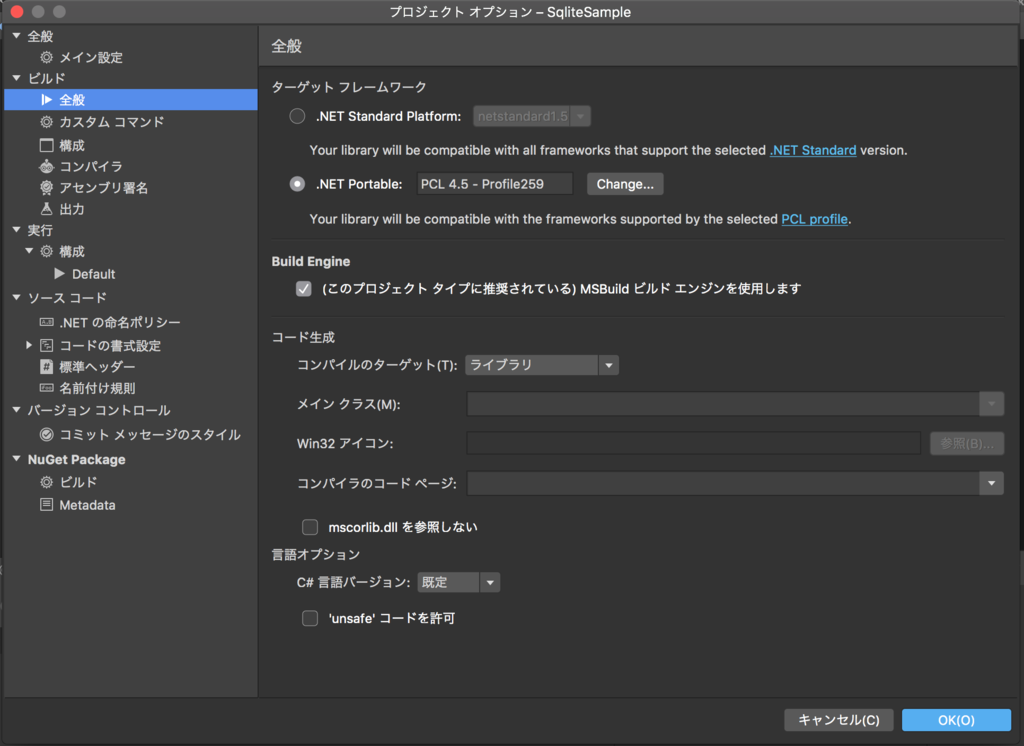Click the document icon beside Metadata
This screenshot has width=1024, height=746.
pos(46,505)
